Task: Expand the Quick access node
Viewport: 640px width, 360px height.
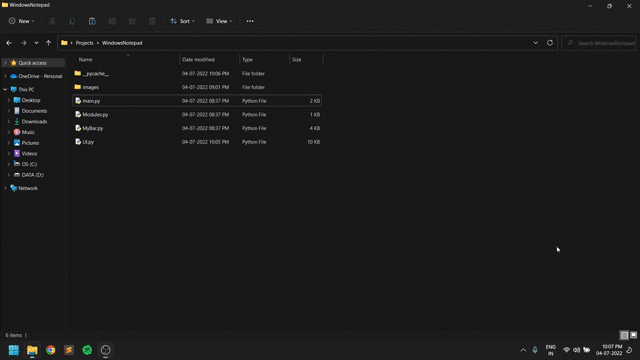Action: point(5,63)
